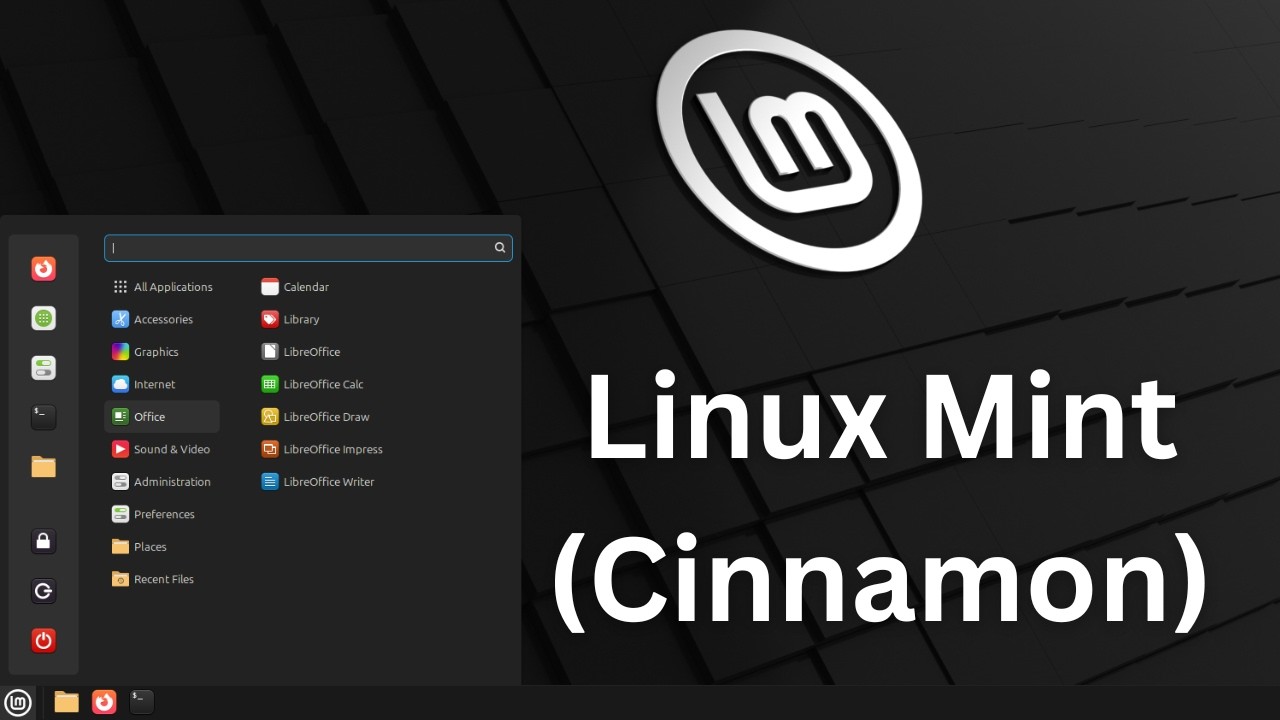1280x720 pixels.
Task: Click the Sound & Video play icon
Action: coord(120,449)
